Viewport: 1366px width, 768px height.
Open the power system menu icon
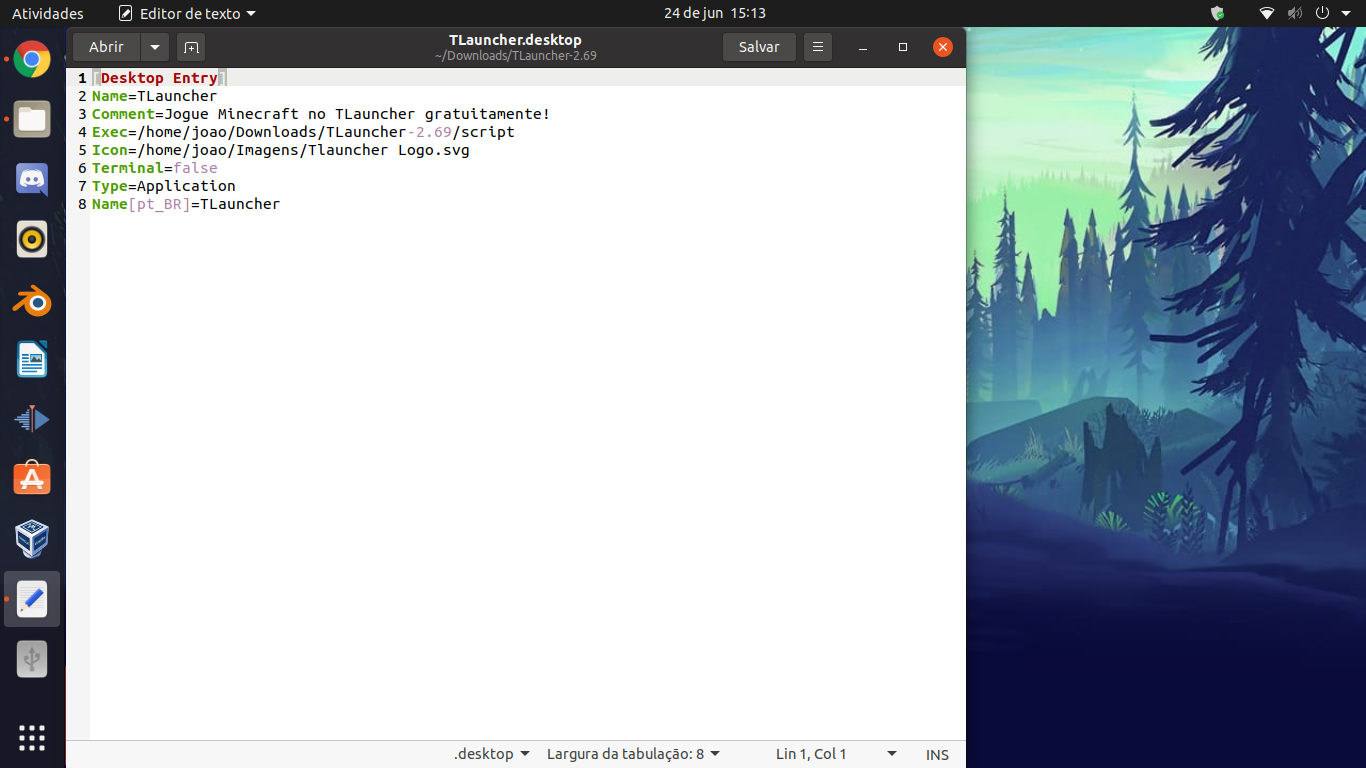pyautogui.click(x=1322, y=13)
